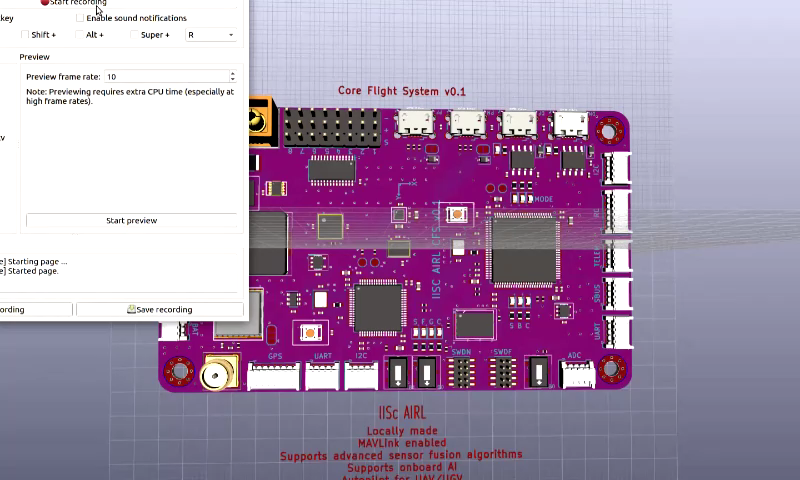This screenshot has width=800, height=480.
Task: Click the SWDF debug header
Action: point(503,372)
